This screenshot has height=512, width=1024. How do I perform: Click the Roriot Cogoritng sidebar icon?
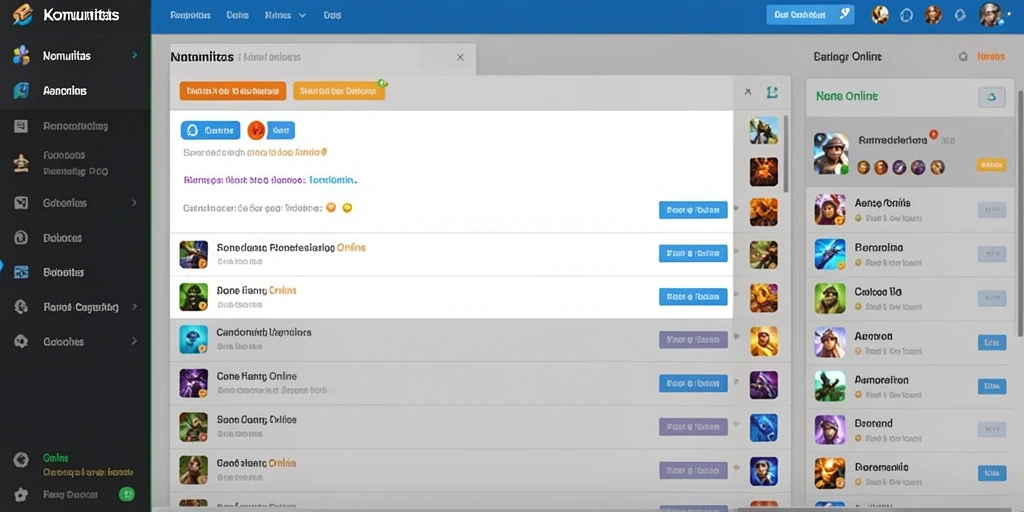pyautogui.click(x=21, y=307)
